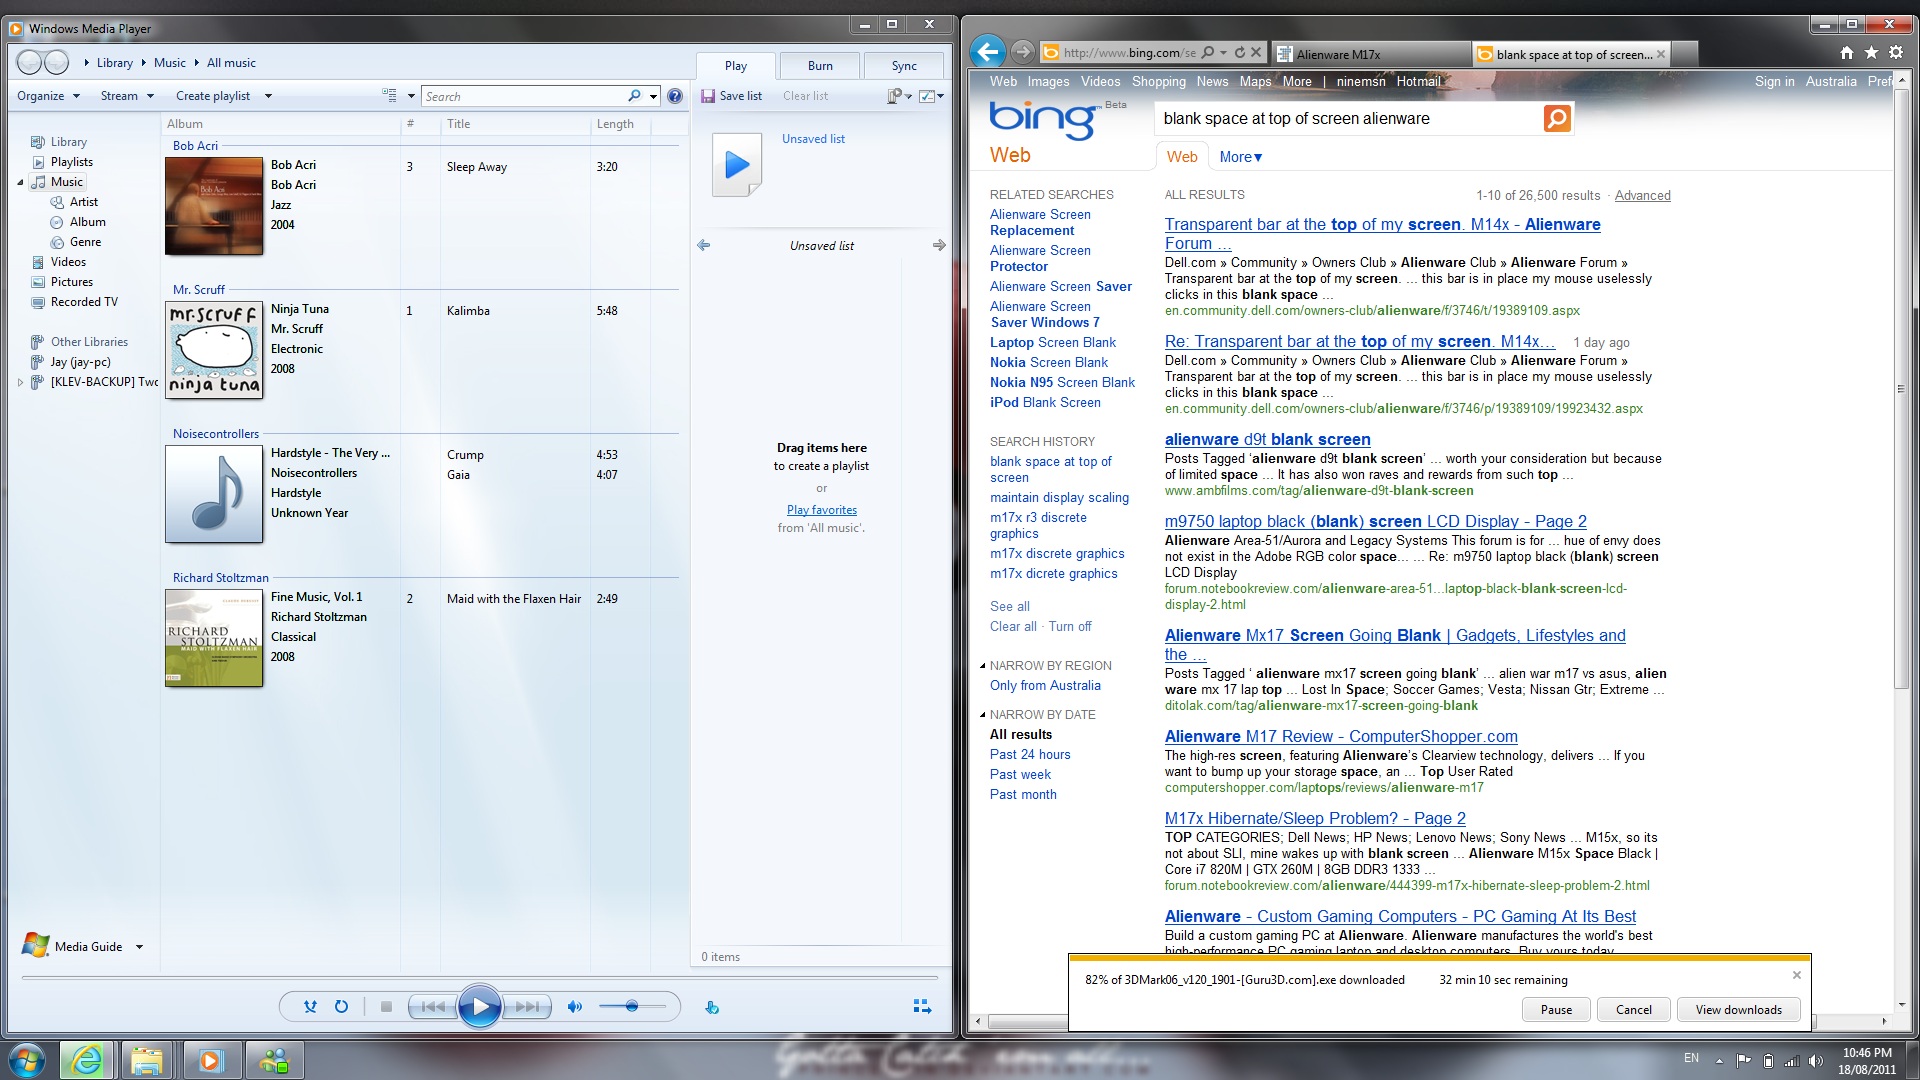Viewport: 1920px width, 1080px height.
Task: Click the Back navigation button in Media Player
Action: pyautogui.click(x=30, y=62)
